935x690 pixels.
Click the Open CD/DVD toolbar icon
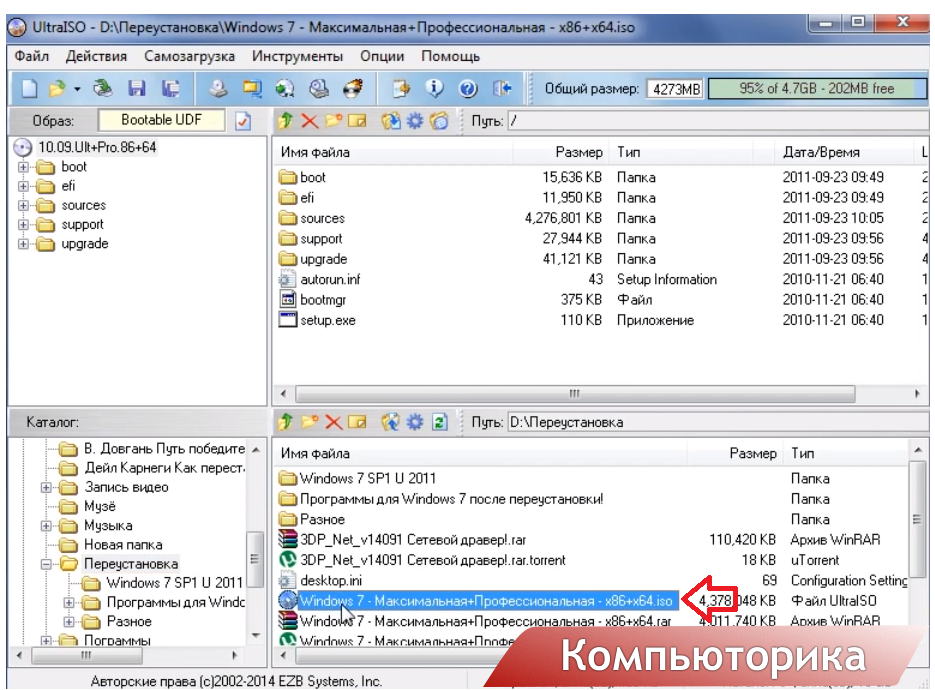pyautogui.click(x=103, y=89)
